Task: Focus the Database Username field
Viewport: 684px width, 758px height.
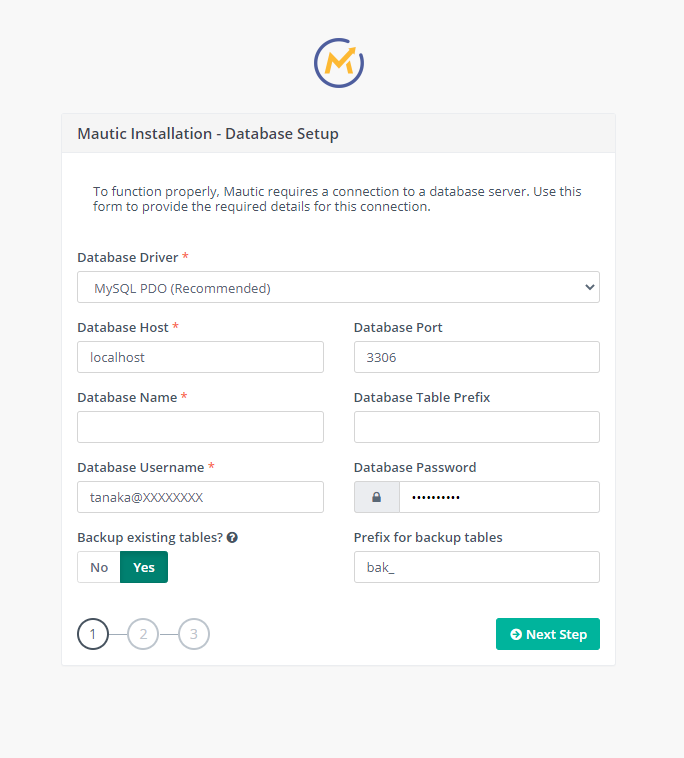Action: pos(200,497)
